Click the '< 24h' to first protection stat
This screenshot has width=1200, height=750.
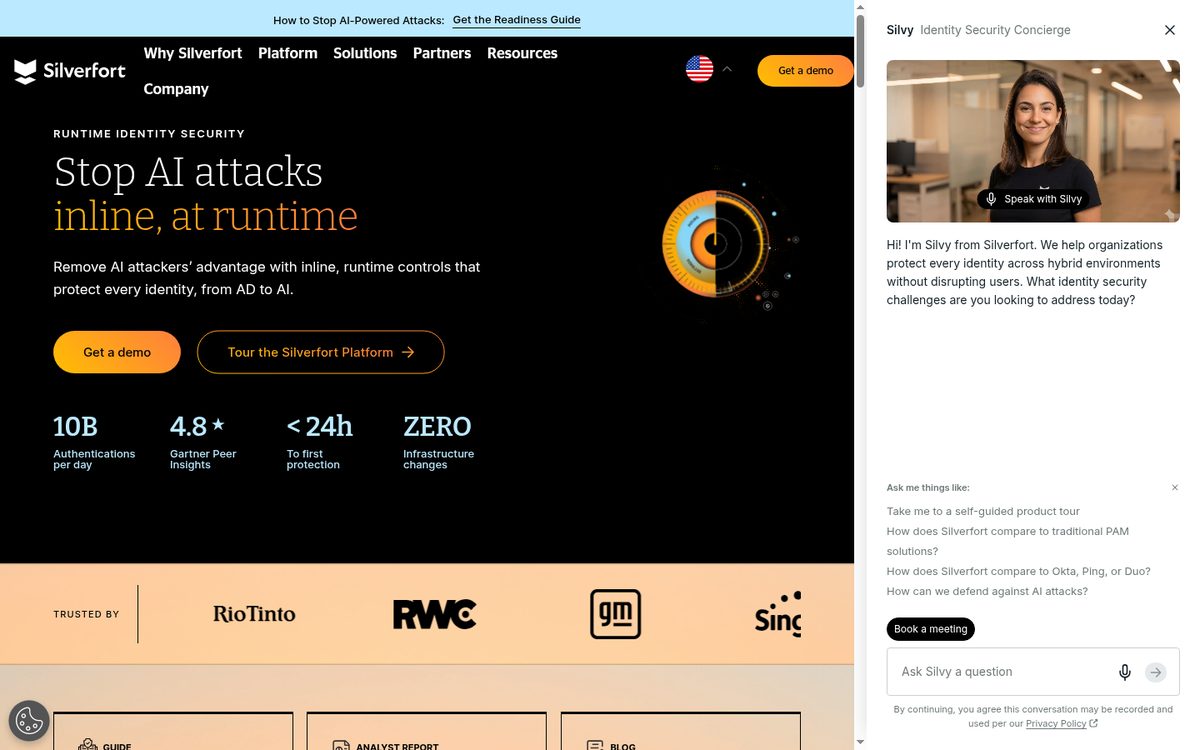[320, 441]
